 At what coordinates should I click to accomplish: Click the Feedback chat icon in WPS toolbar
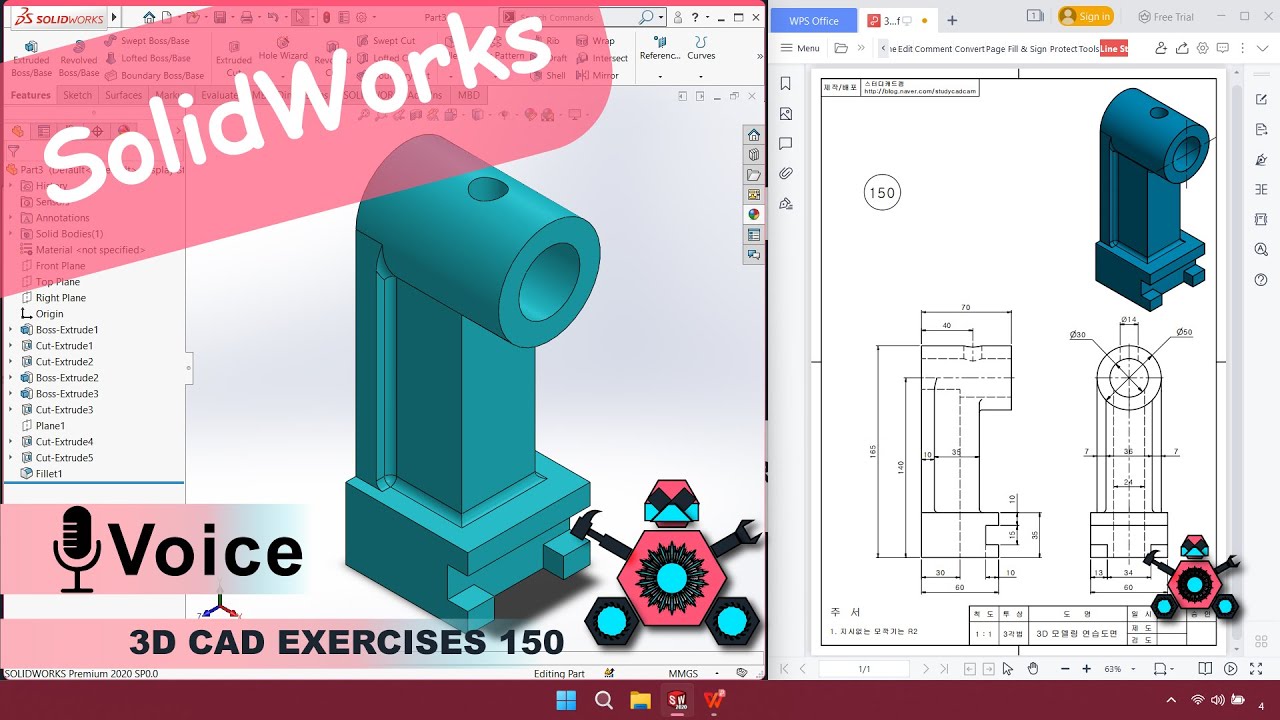click(x=1224, y=48)
